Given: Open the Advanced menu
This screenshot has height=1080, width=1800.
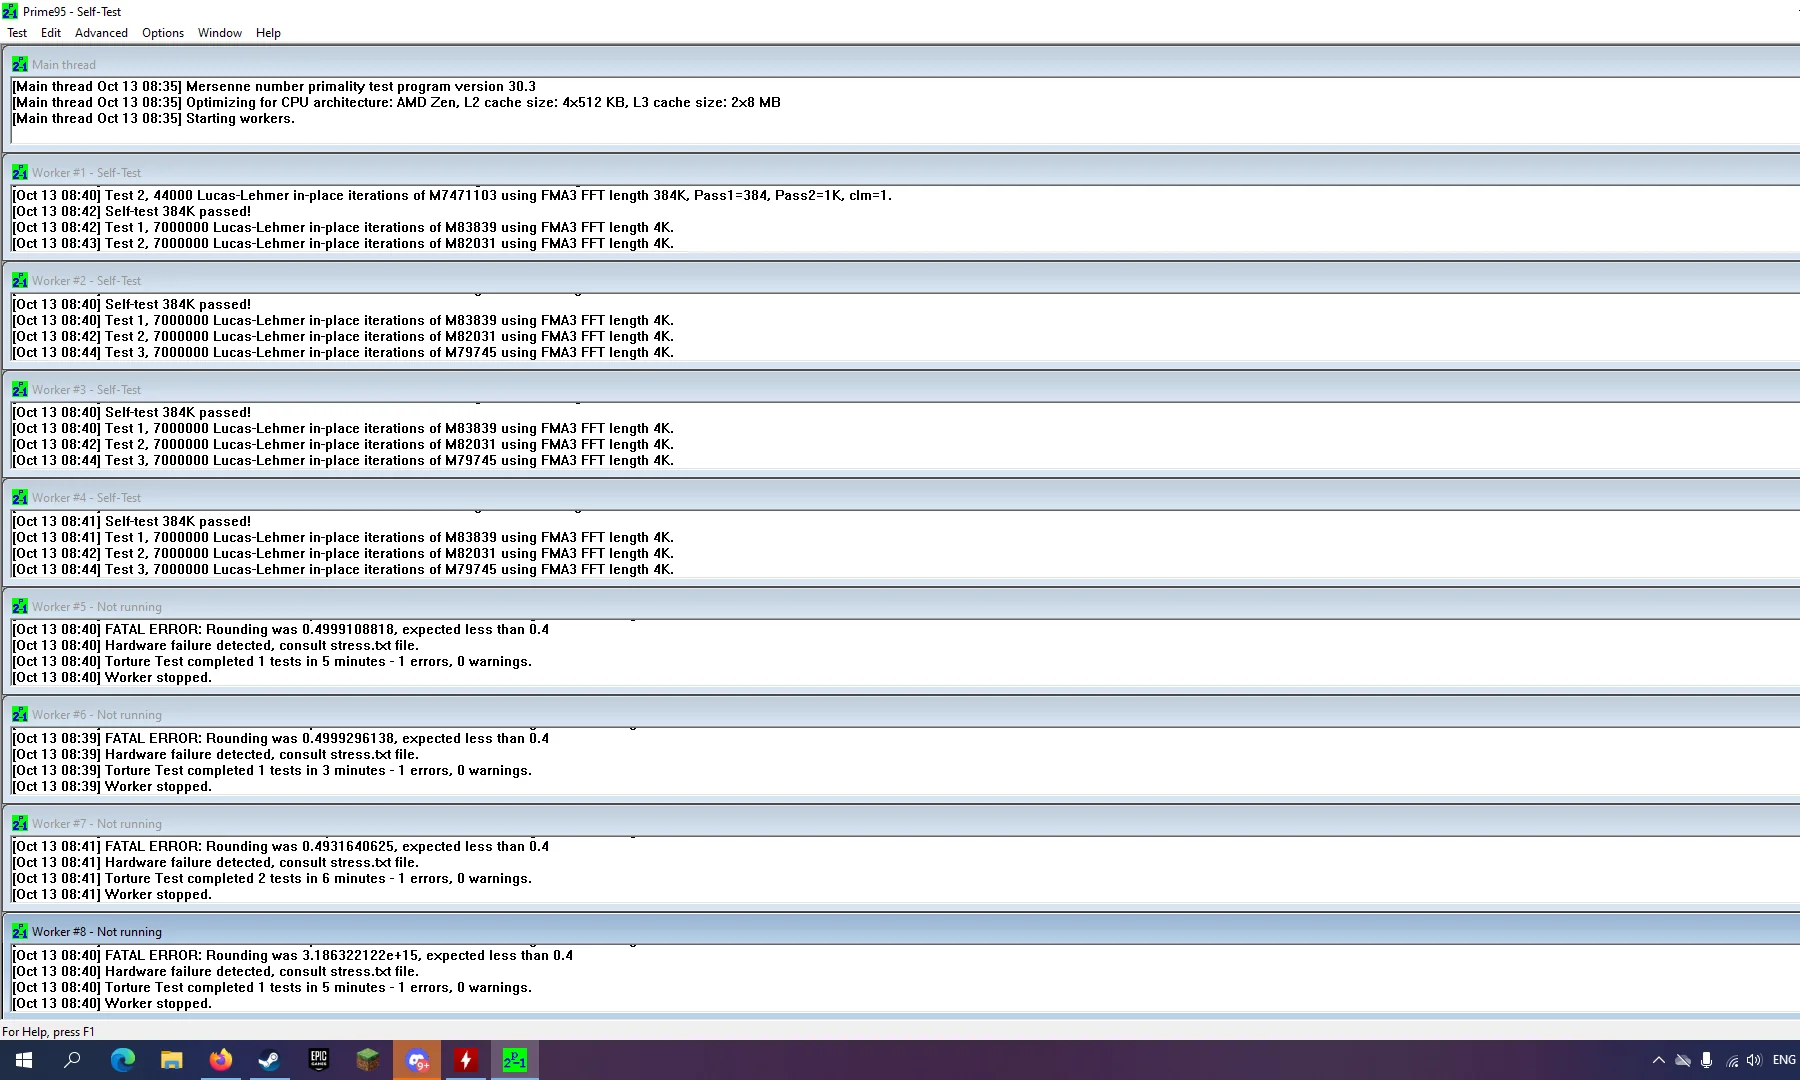Looking at the screenshot, I should [101, 33].
